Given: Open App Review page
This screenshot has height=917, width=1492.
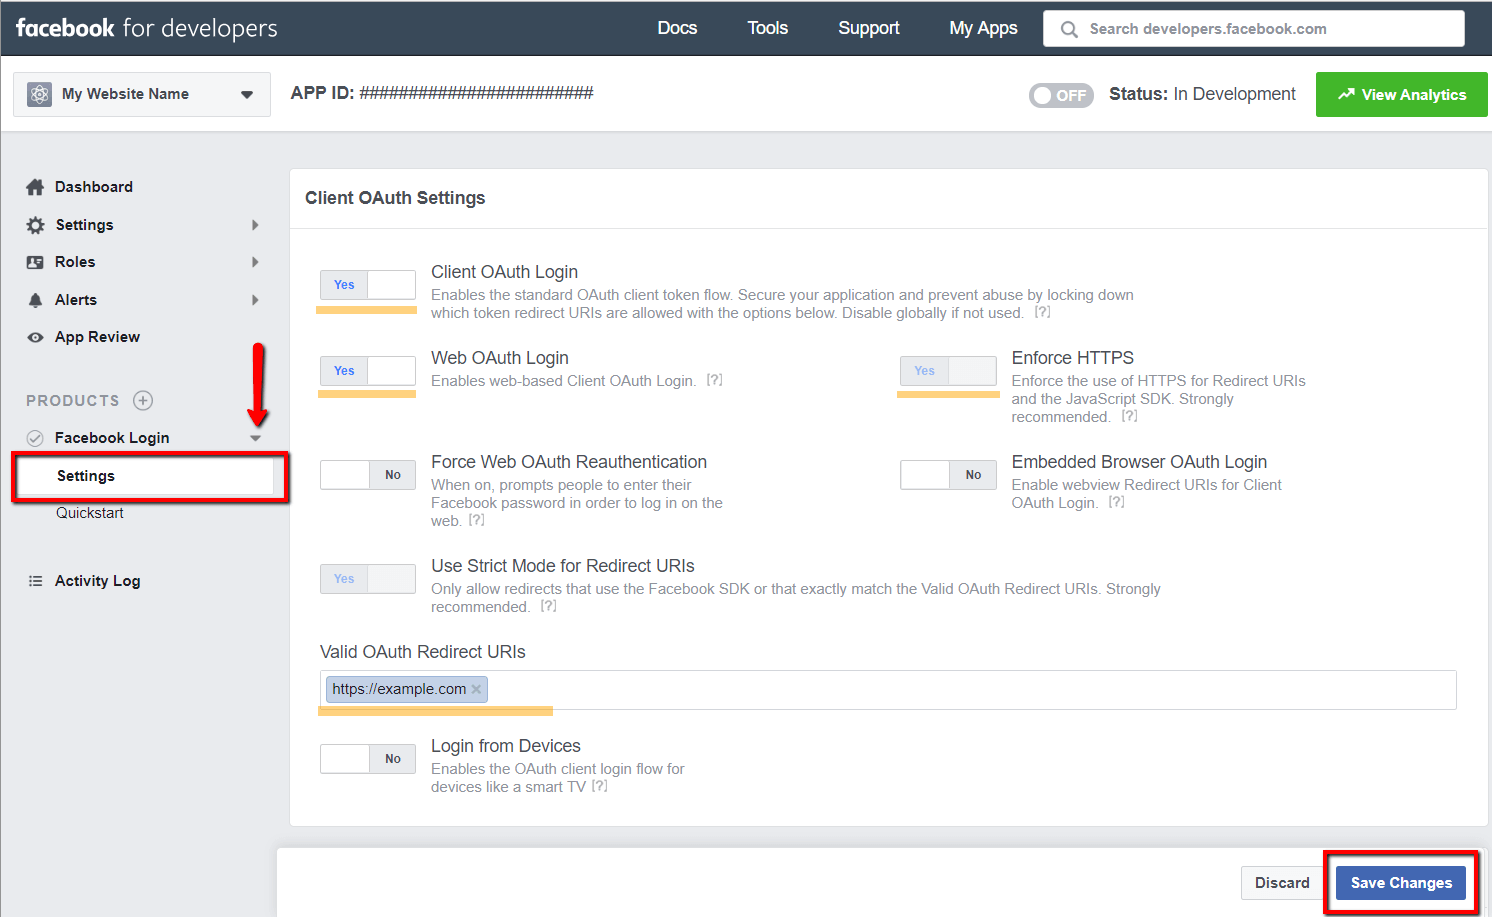Looking at the screenshot, I should tap(97, 337).
